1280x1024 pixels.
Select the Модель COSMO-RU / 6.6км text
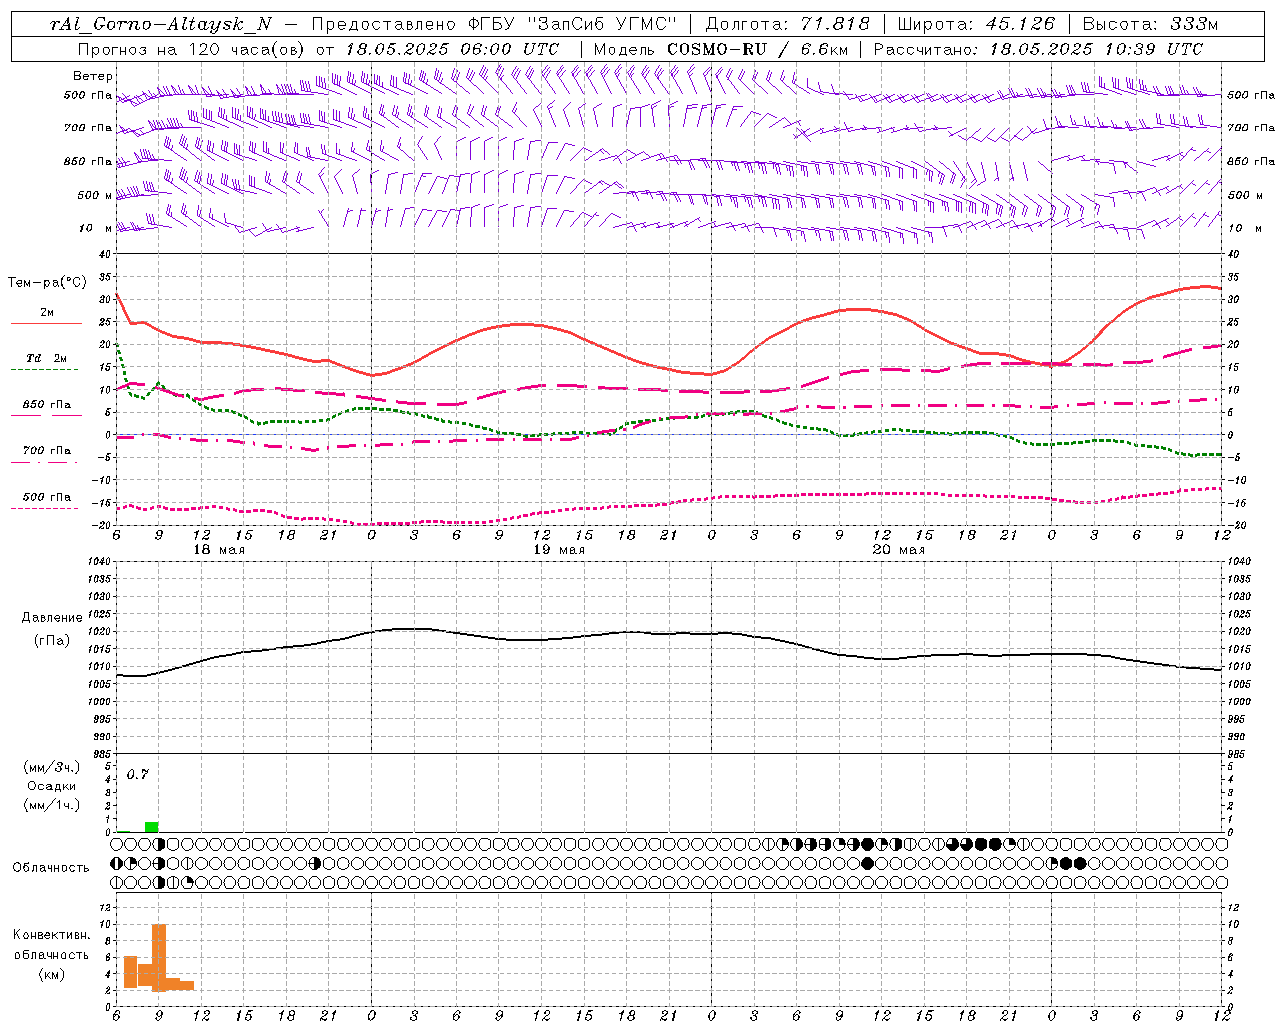721,49
